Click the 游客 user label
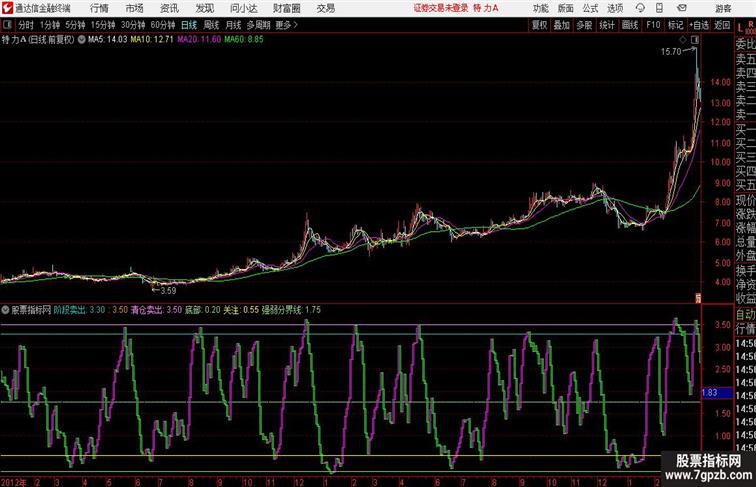The height and width of the screenshot is (487, 756). pos(723,8)
